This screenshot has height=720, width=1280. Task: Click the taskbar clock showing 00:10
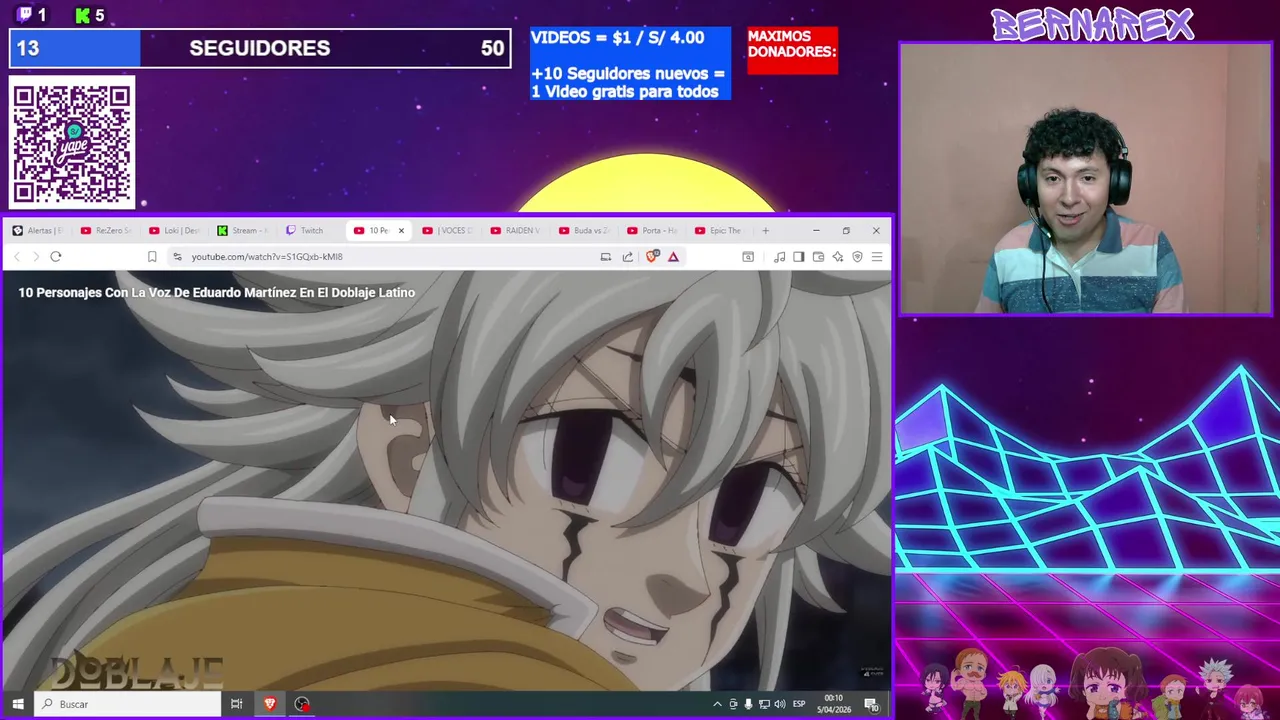[x=833, y=704]
